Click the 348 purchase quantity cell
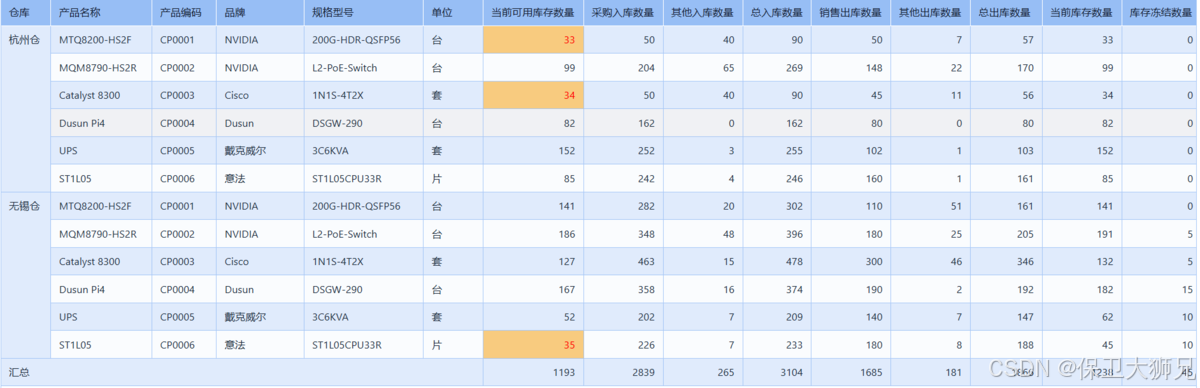1200x388 pixels. pyautogui.click(x=623, y=234)
